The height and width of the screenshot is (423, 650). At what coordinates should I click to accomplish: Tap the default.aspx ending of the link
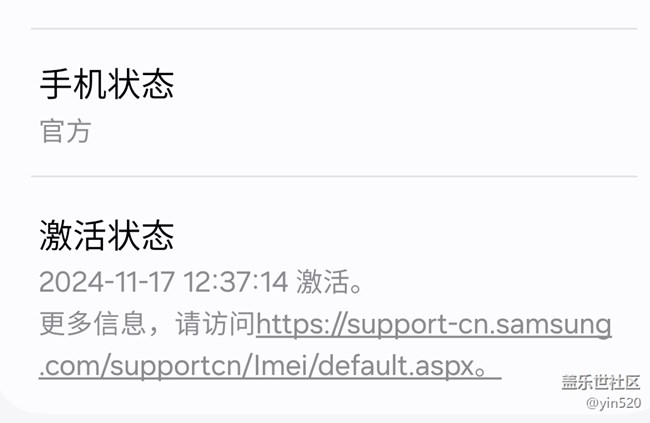pos(395,366)
